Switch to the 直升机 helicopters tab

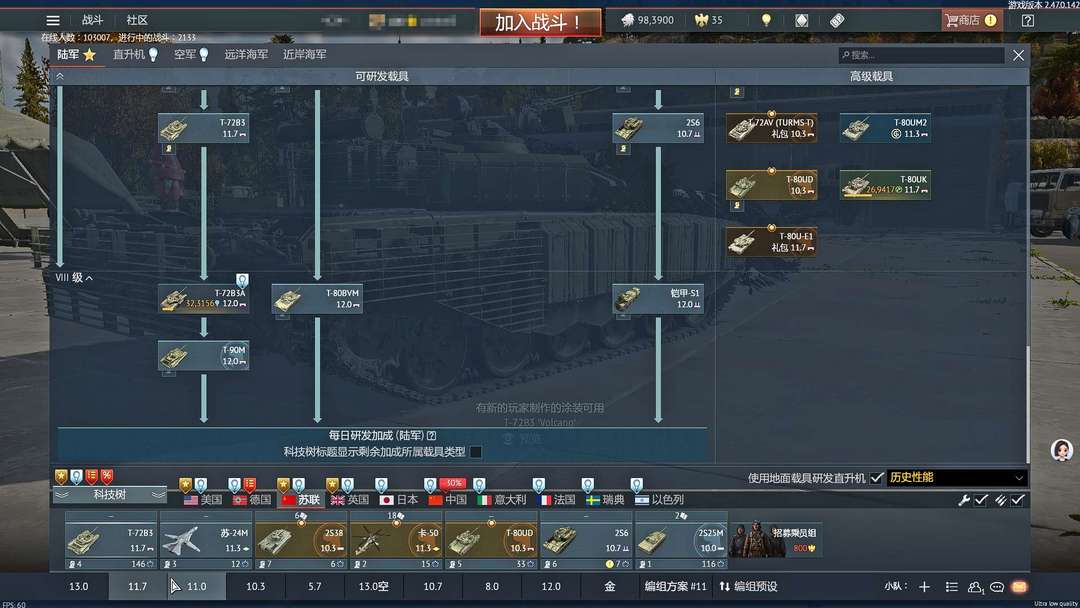[x=135, y=54]
